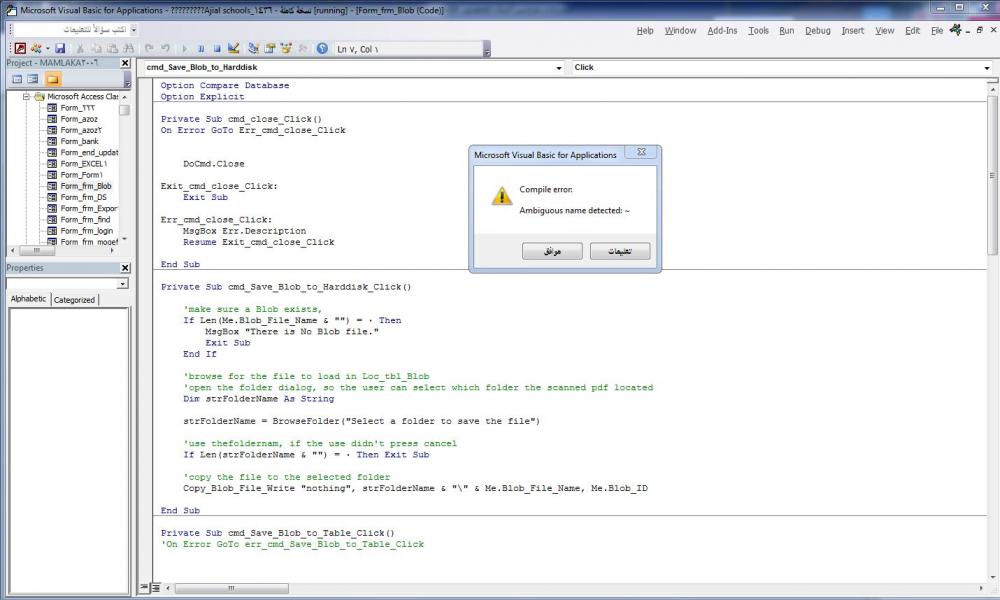This screenshot has width=1000, height=600.
Task: Click the Redo toolbar icon
Action: tap(166, 48)
